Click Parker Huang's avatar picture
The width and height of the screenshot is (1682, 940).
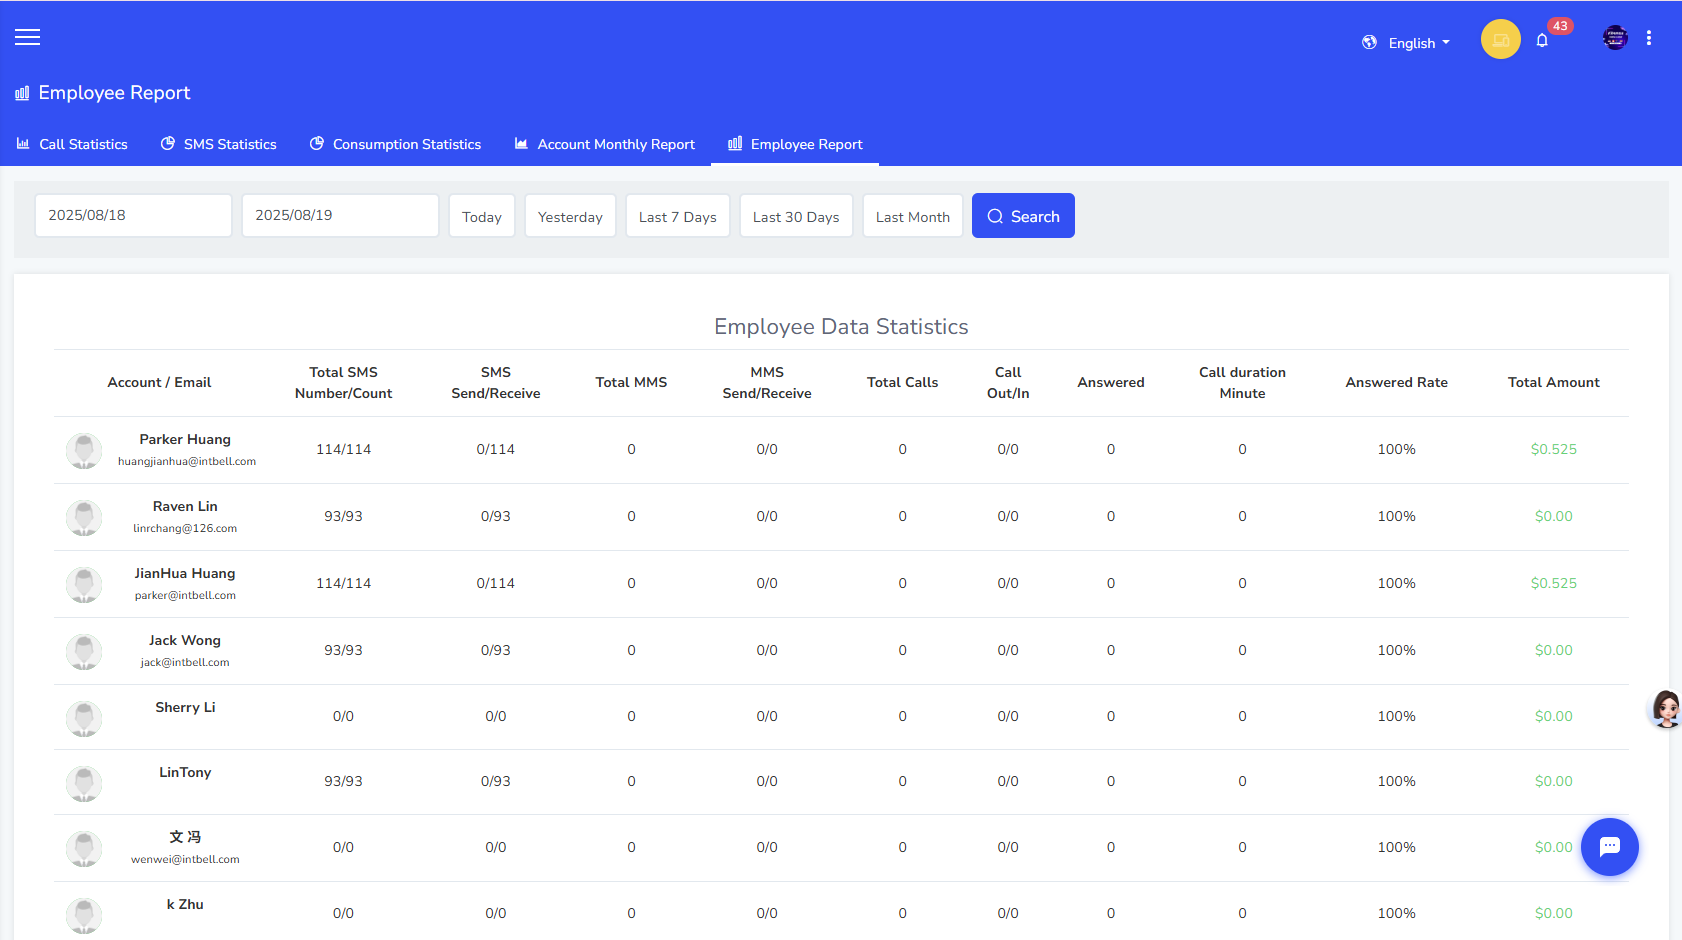84,450
